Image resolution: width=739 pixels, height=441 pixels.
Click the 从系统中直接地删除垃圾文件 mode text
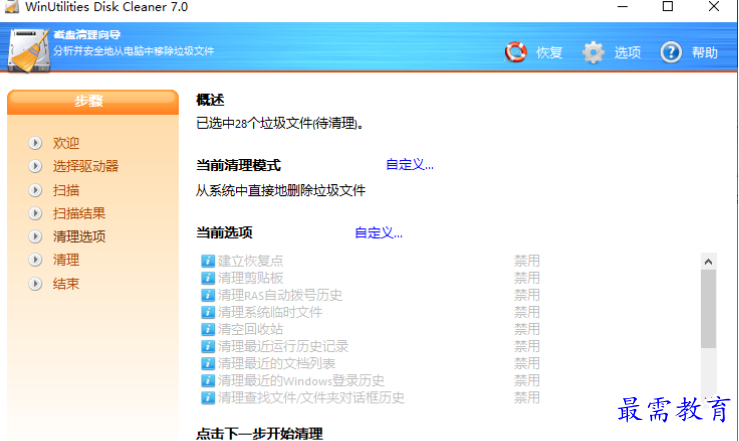281,190
